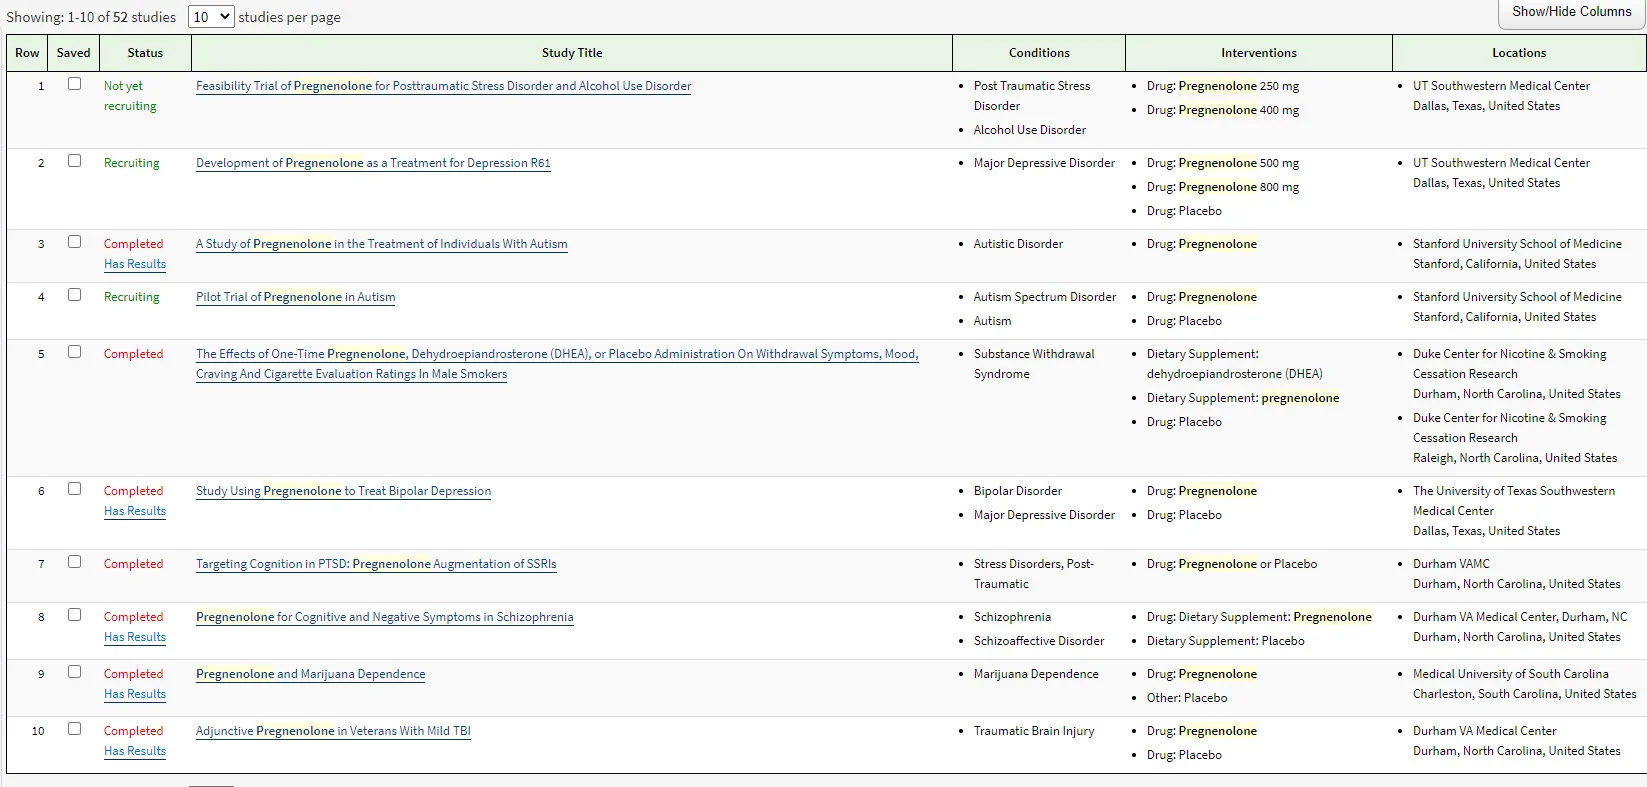The width and height of the screenshot is (1647, 787).
Task: Mark row 5 study as saved
Action: (74, 352)
